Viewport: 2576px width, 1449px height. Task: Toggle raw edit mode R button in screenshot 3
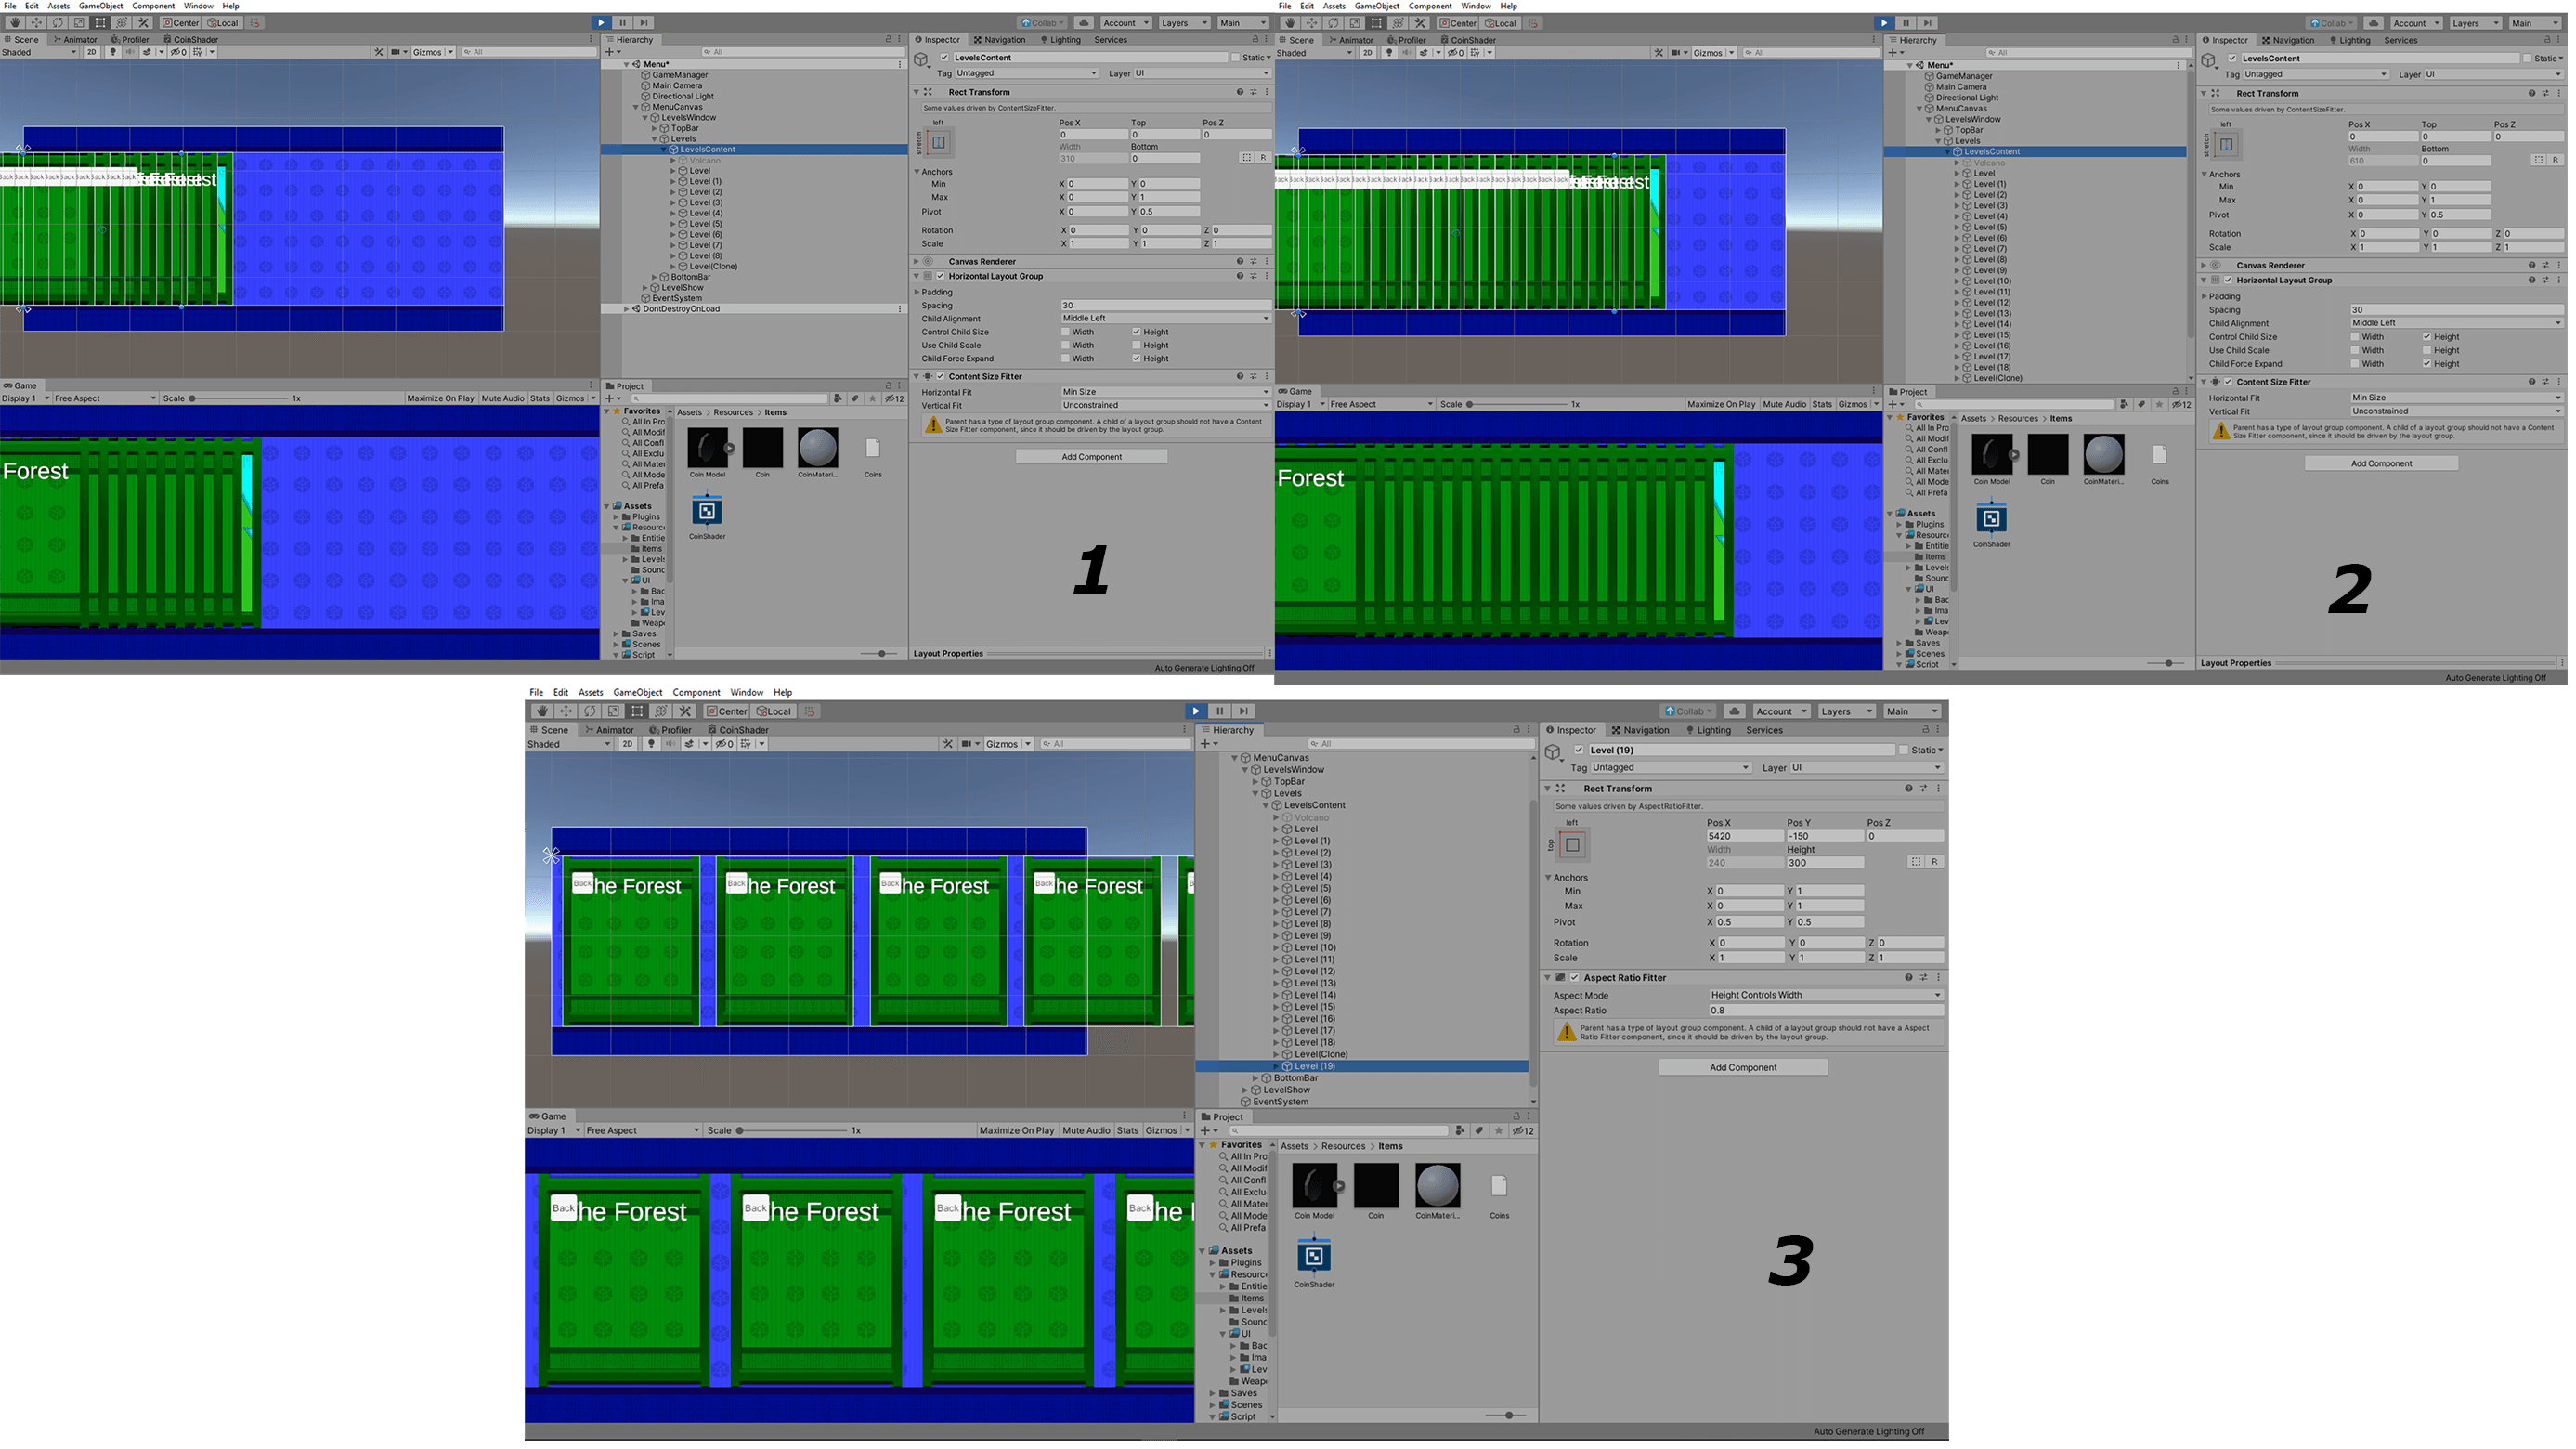(x=1935, y=862)
